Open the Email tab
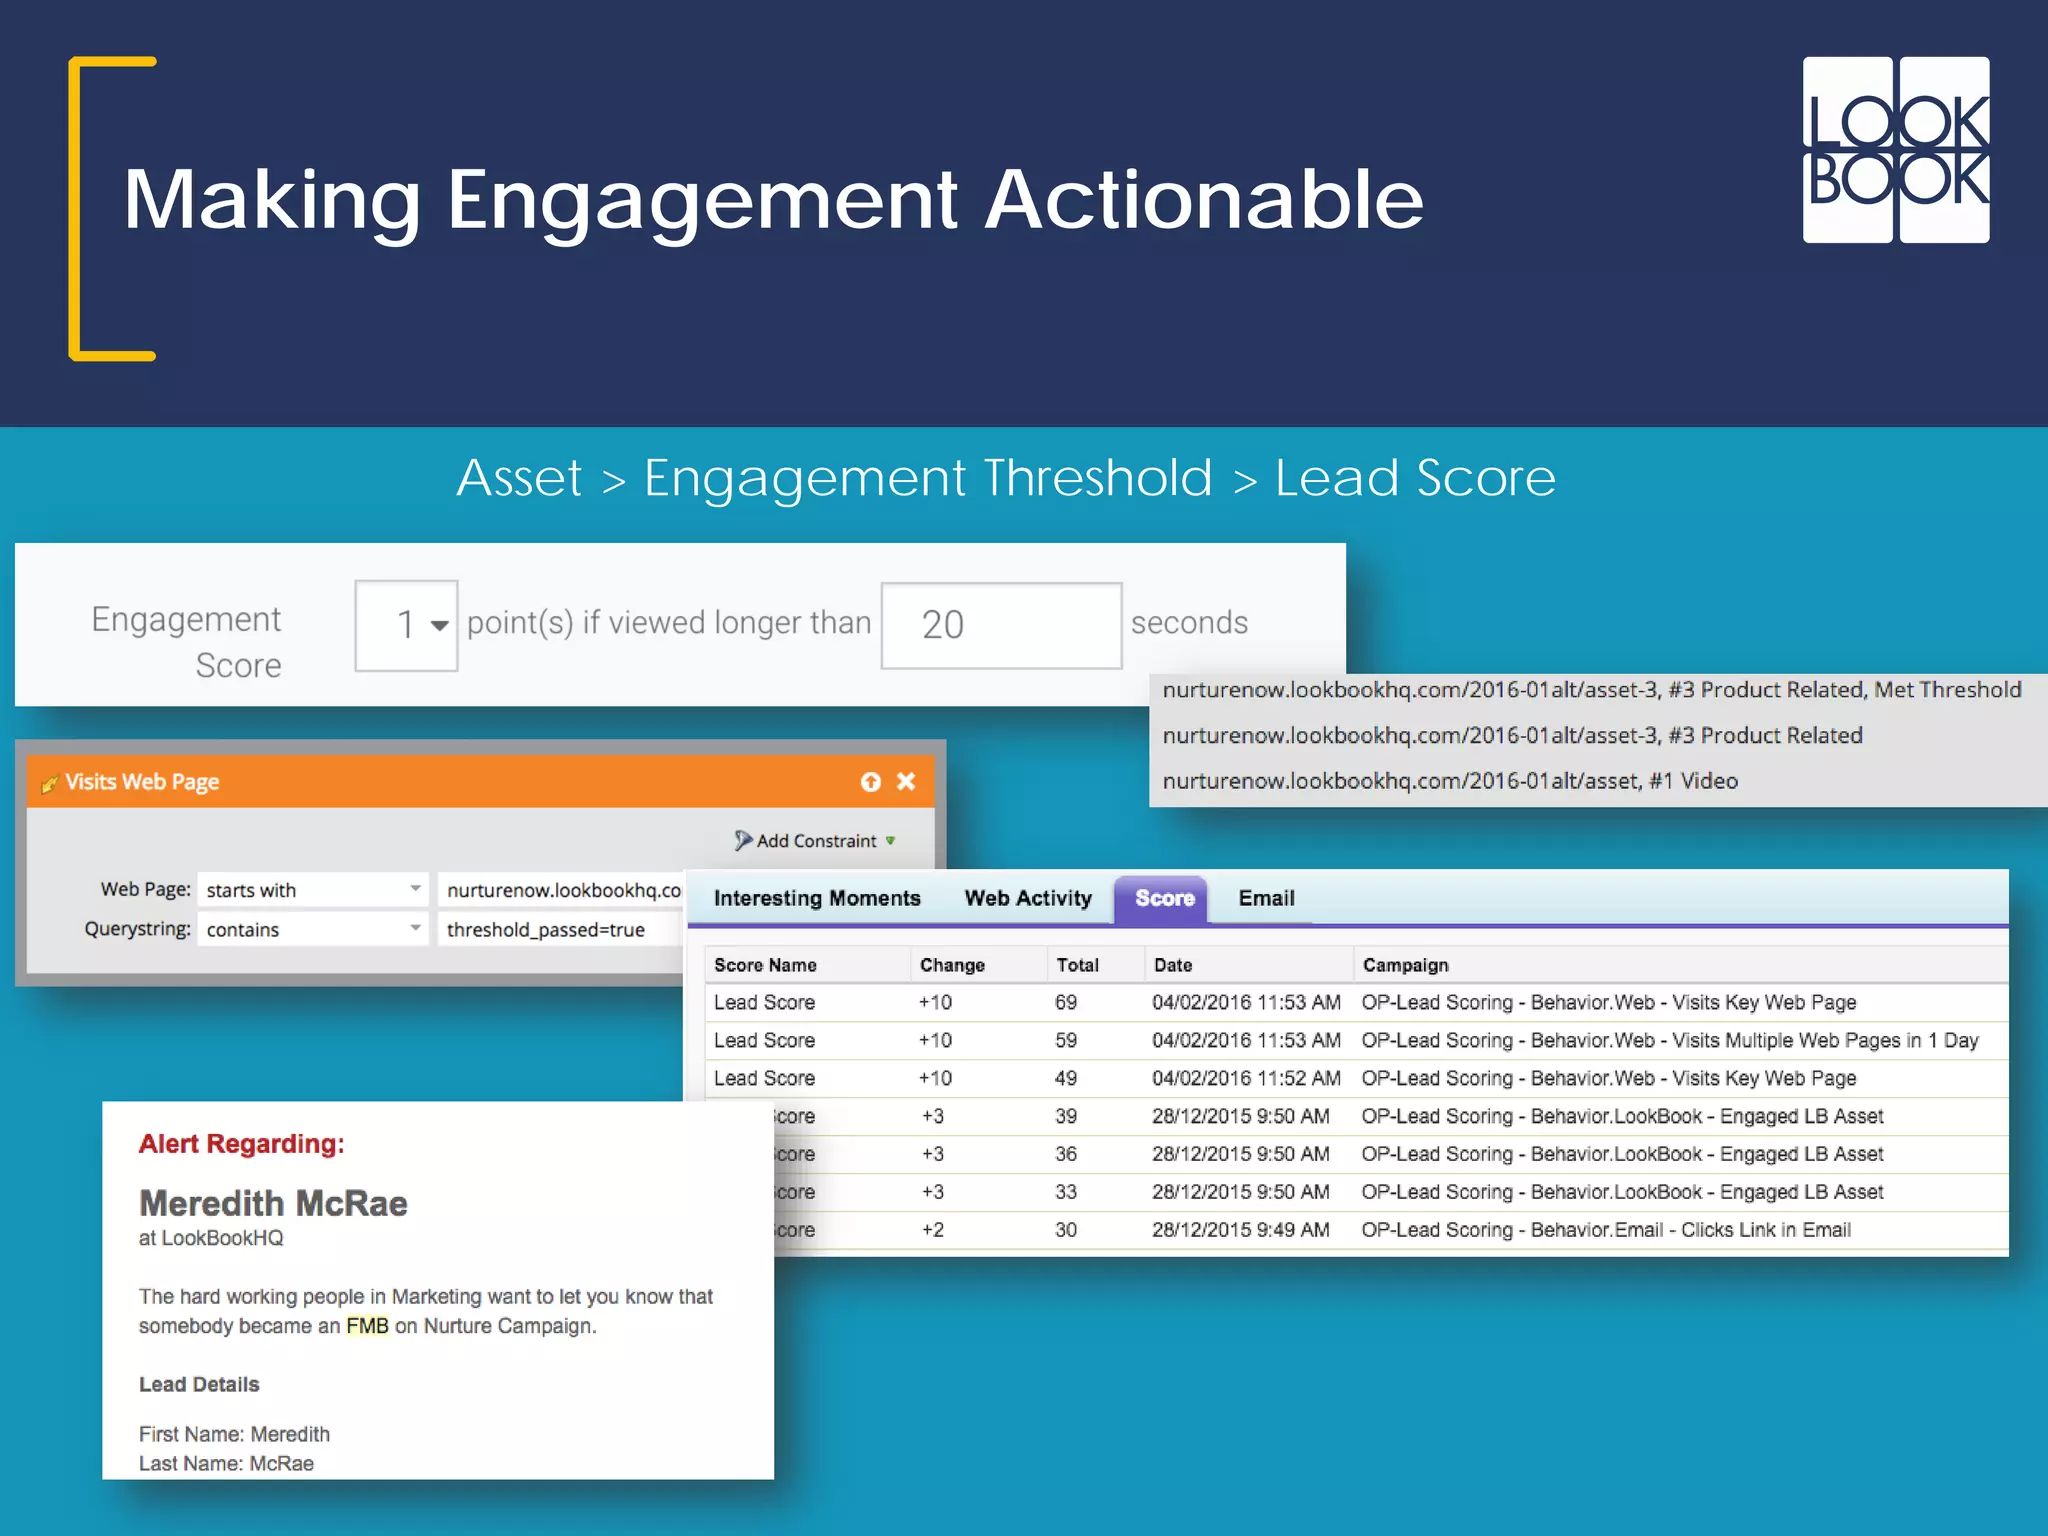Image resolution: width=2048 pixels, height=1536 pixels. [x=1266, y=898]
